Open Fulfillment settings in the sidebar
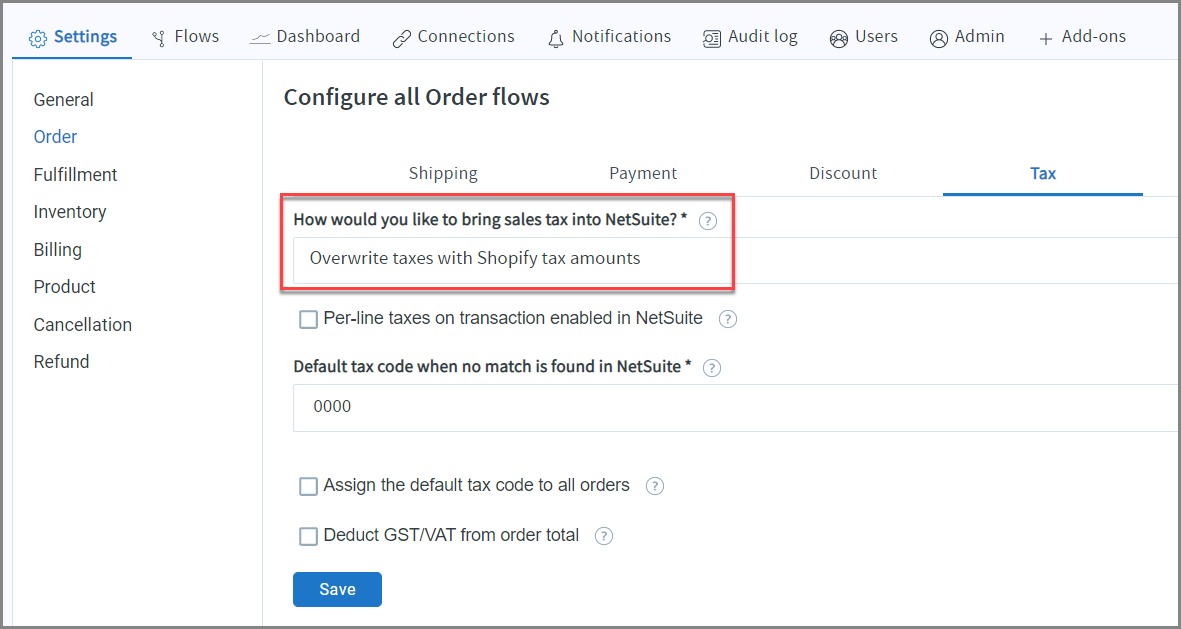 75,175
